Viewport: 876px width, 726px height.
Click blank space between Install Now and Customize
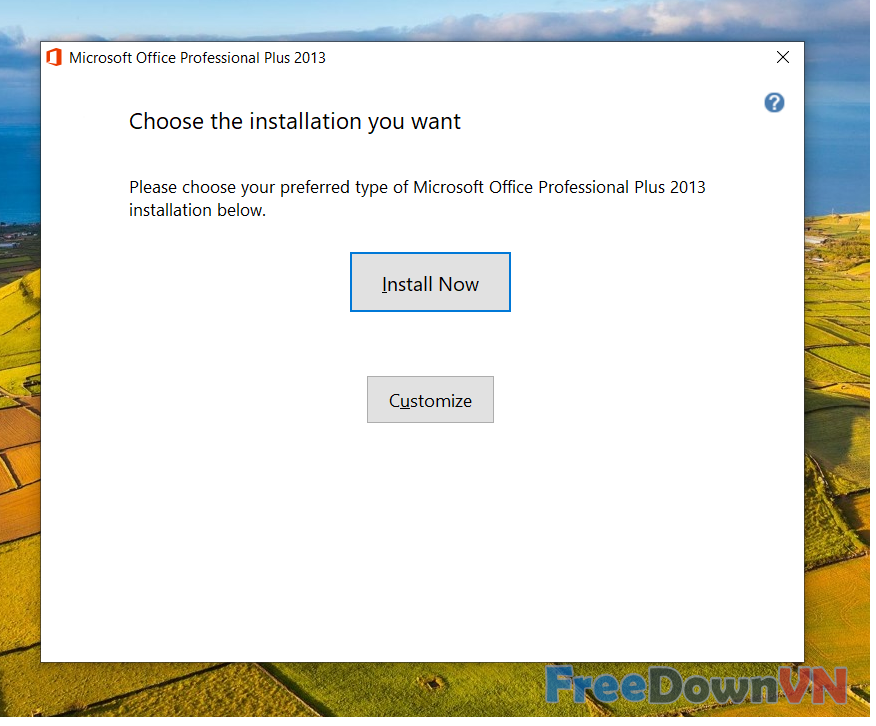coord(430,344)
